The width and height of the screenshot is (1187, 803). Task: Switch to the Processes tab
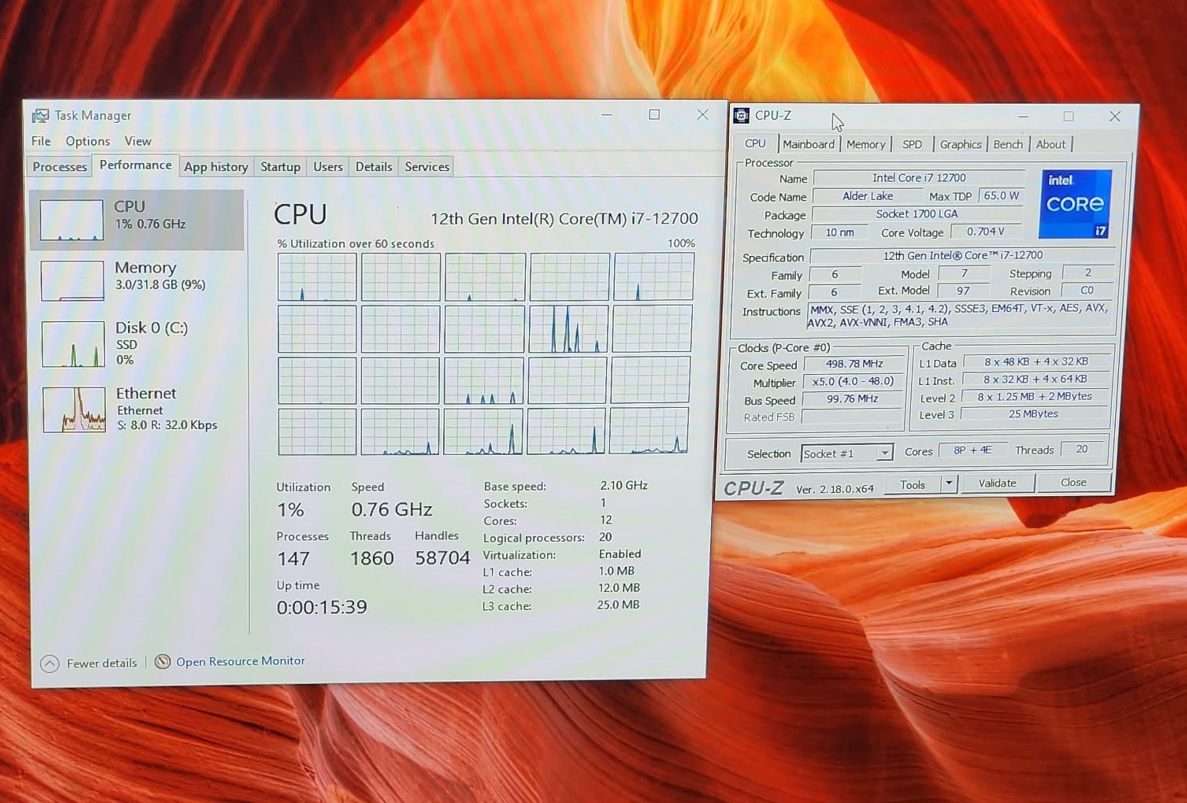pyautogui.click(x=60, y=167)
